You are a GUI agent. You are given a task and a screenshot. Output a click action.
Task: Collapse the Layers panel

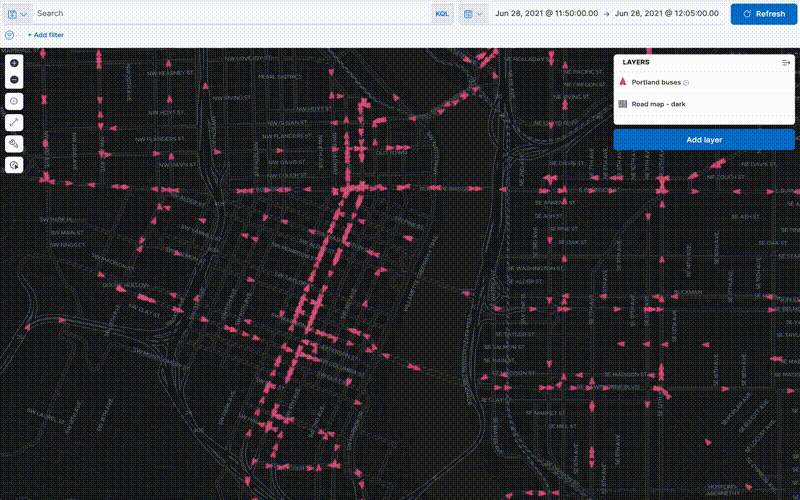point(786,62)
